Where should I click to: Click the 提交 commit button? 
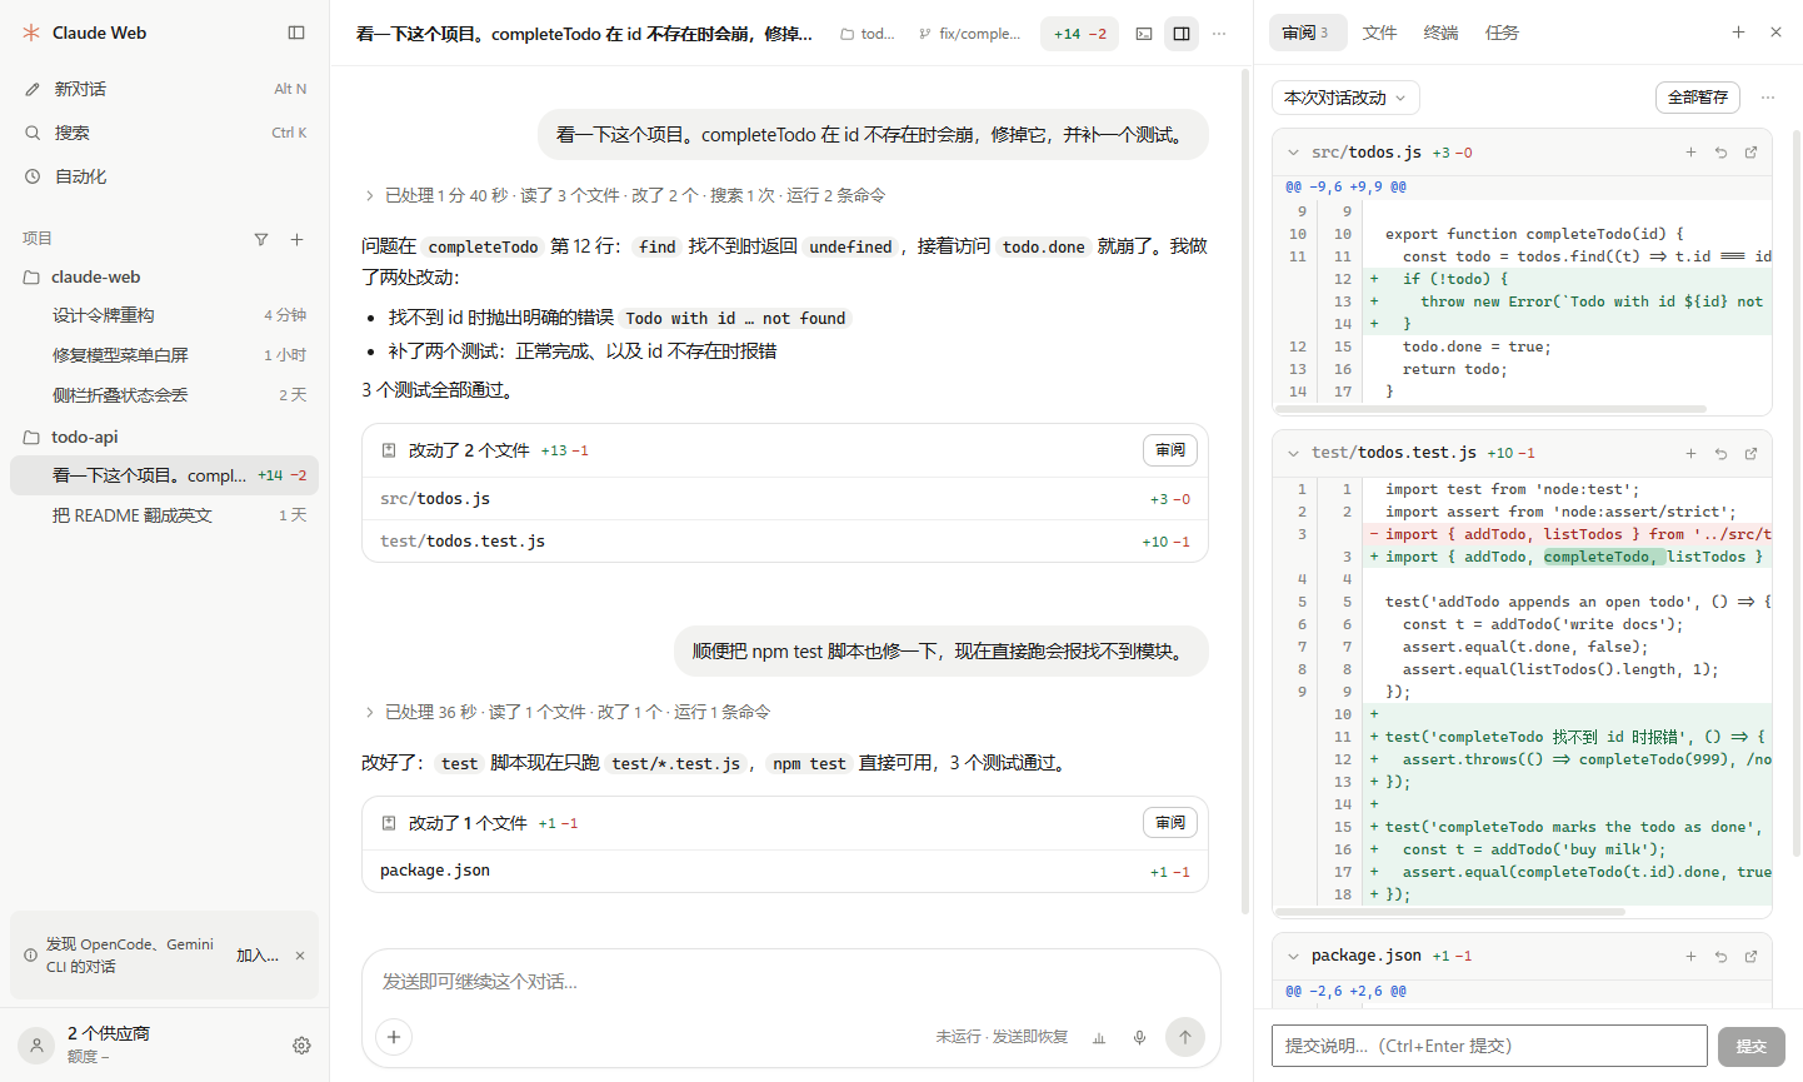pos(1751,1046)
